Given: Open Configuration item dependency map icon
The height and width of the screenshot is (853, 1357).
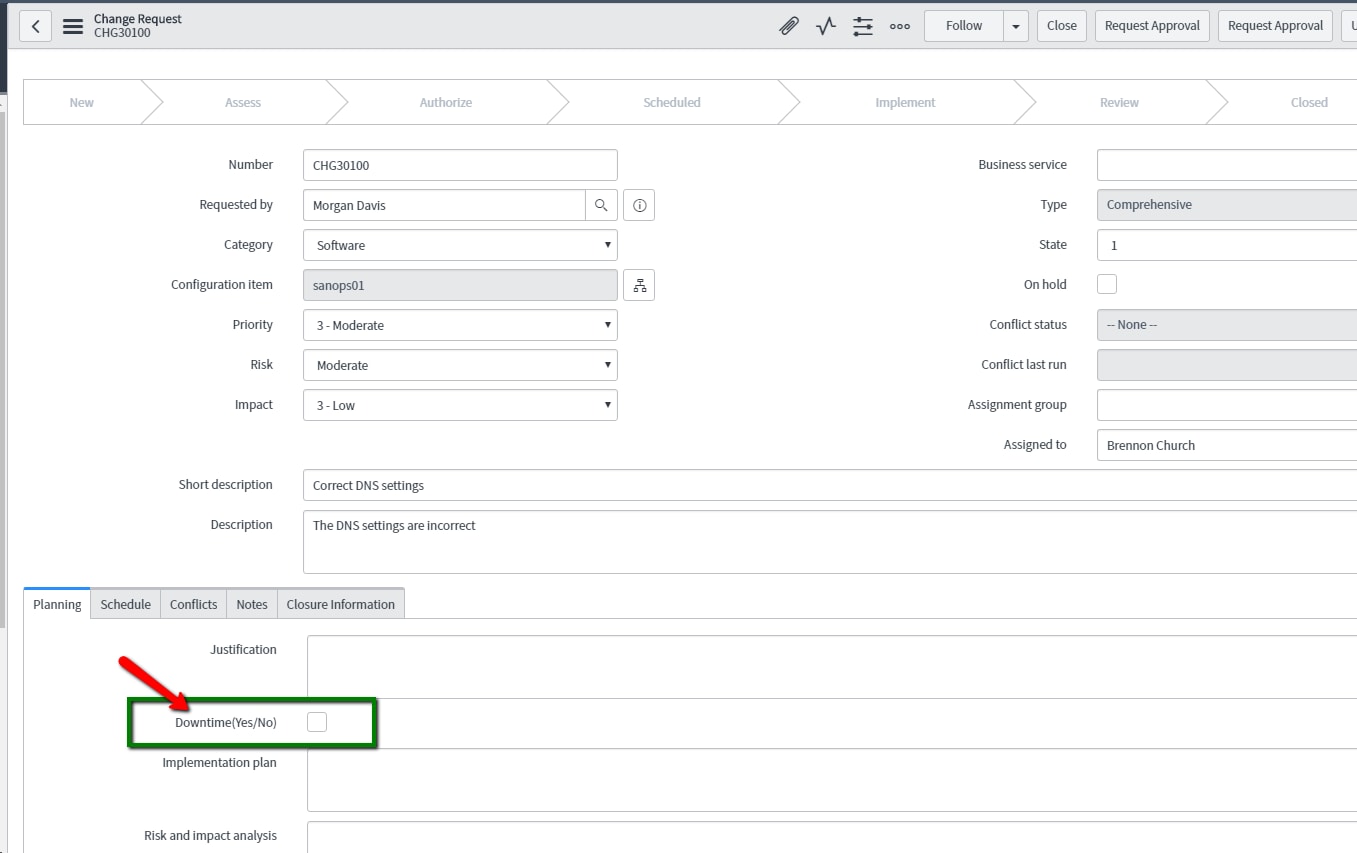Looking at the screenshot, I should tap(639, 285).
